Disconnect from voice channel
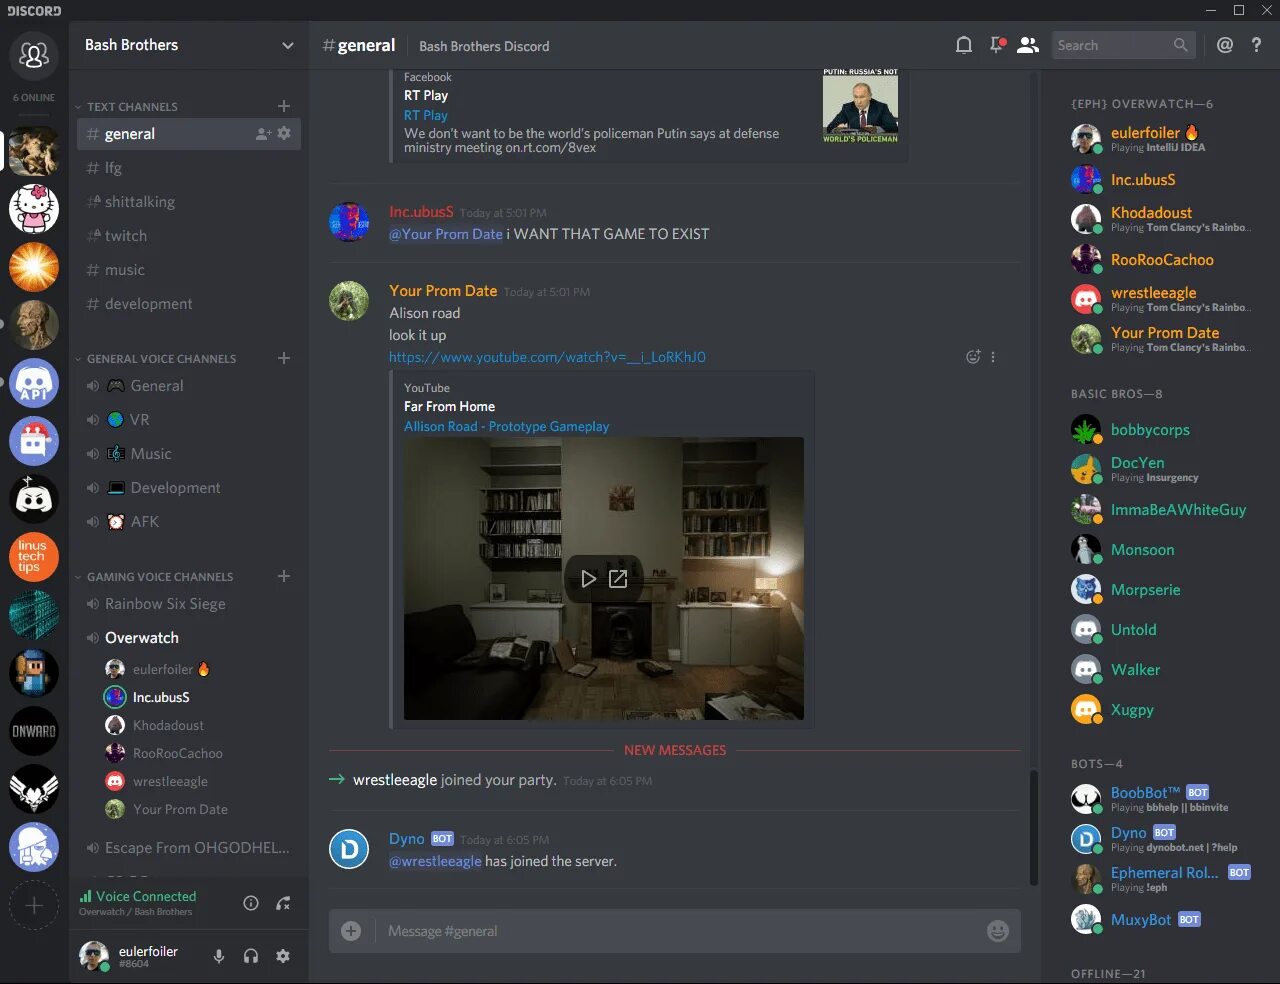Image resolution: width=1280 pixels, height=984 pixels. click(x=283, y=903)
